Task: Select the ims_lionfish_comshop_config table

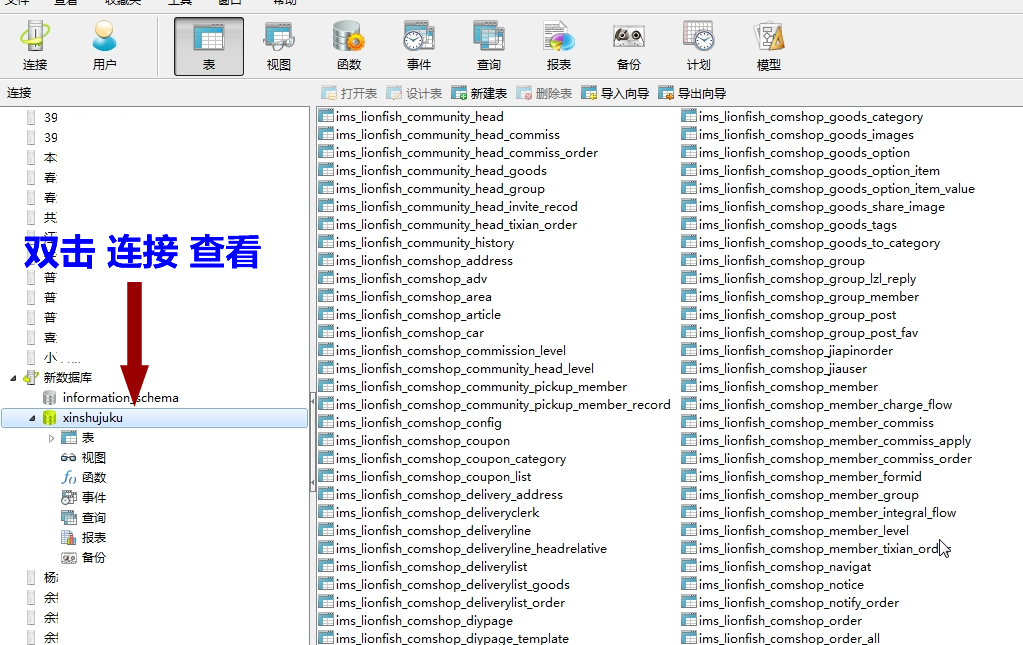Action: click(418, 423)
